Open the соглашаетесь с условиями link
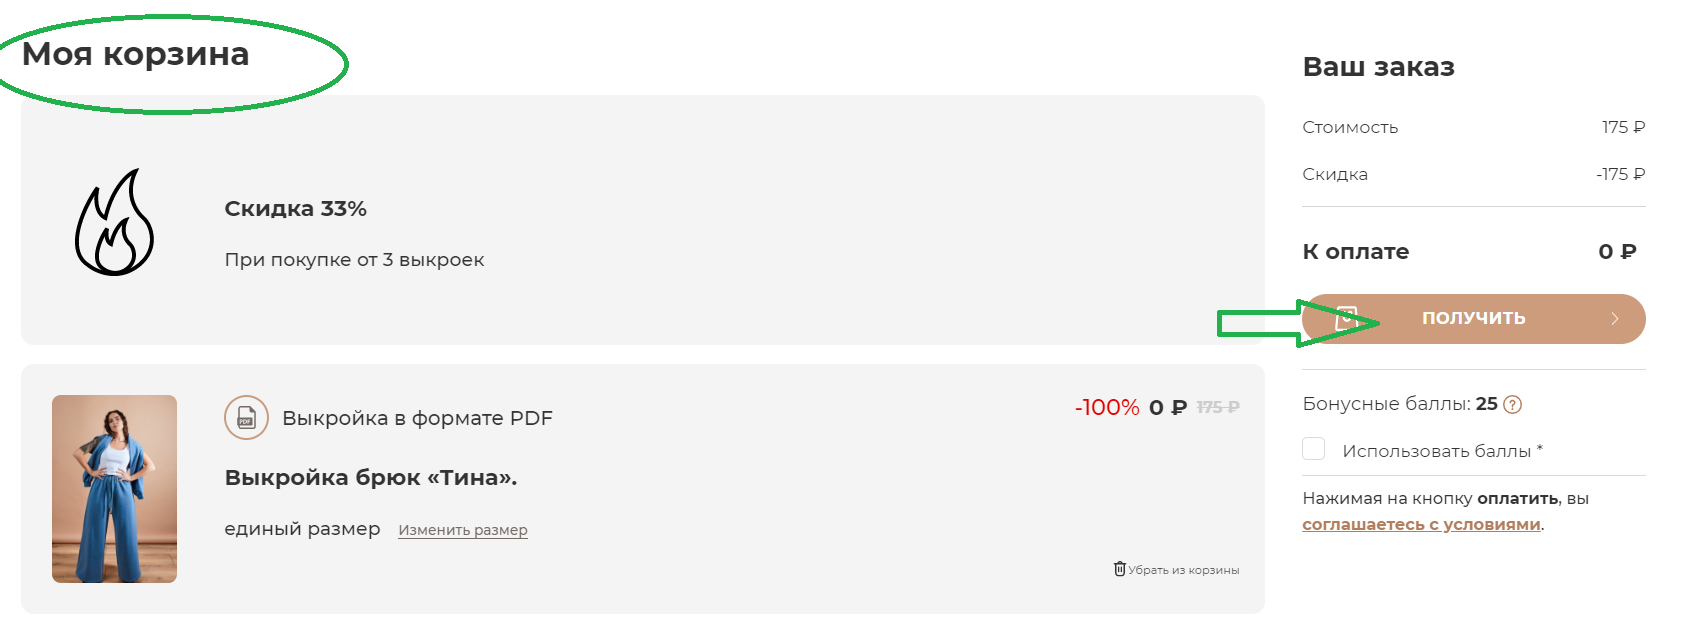1692x643 pixels. (x=1420, y=524)
